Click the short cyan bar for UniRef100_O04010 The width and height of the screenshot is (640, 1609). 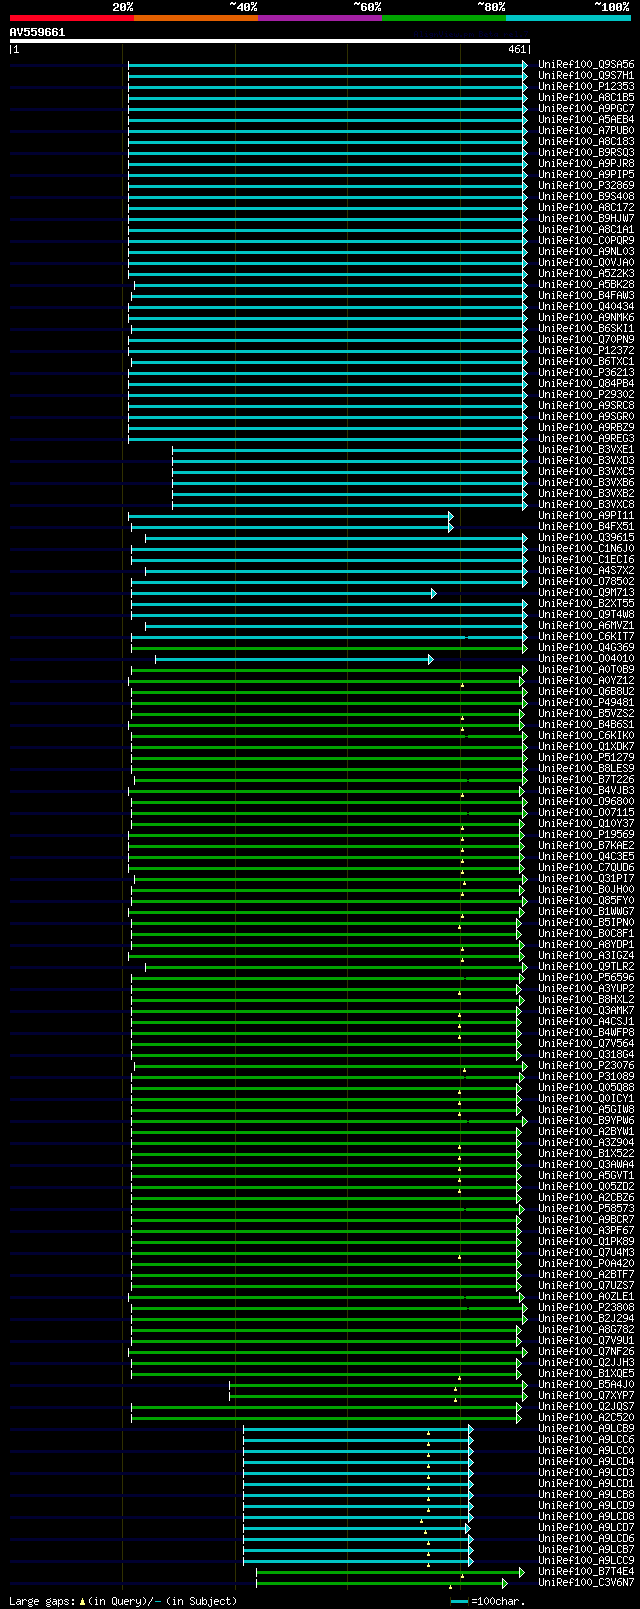pos(294,659)
